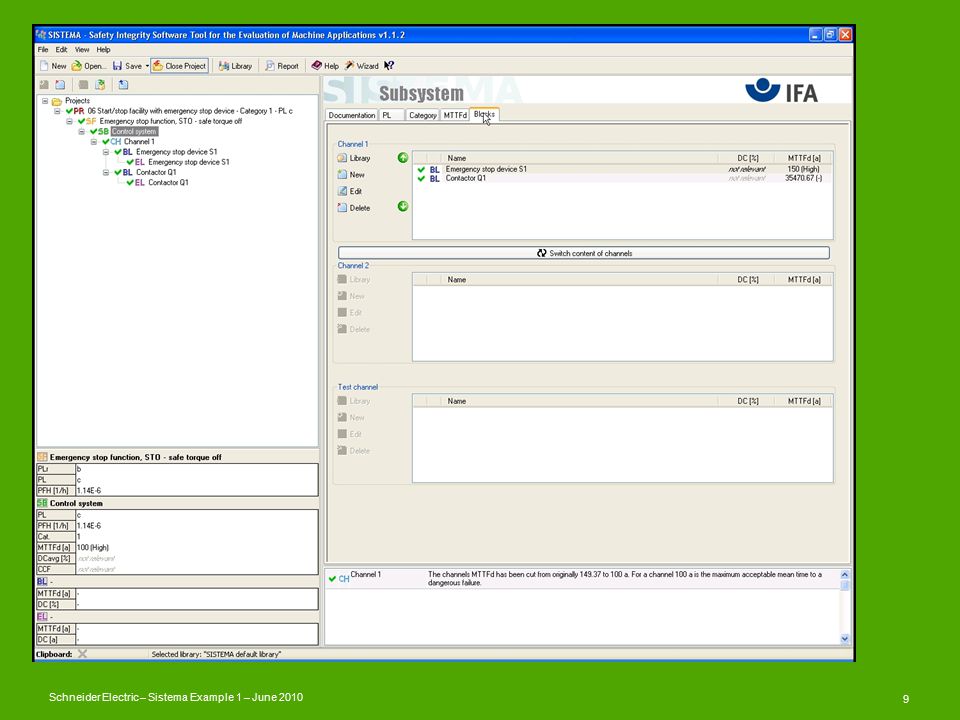The height and width of the screenshot is (720, 960).
Task: Launch the Wizard wand icon
Action: [x=350, y=66]
